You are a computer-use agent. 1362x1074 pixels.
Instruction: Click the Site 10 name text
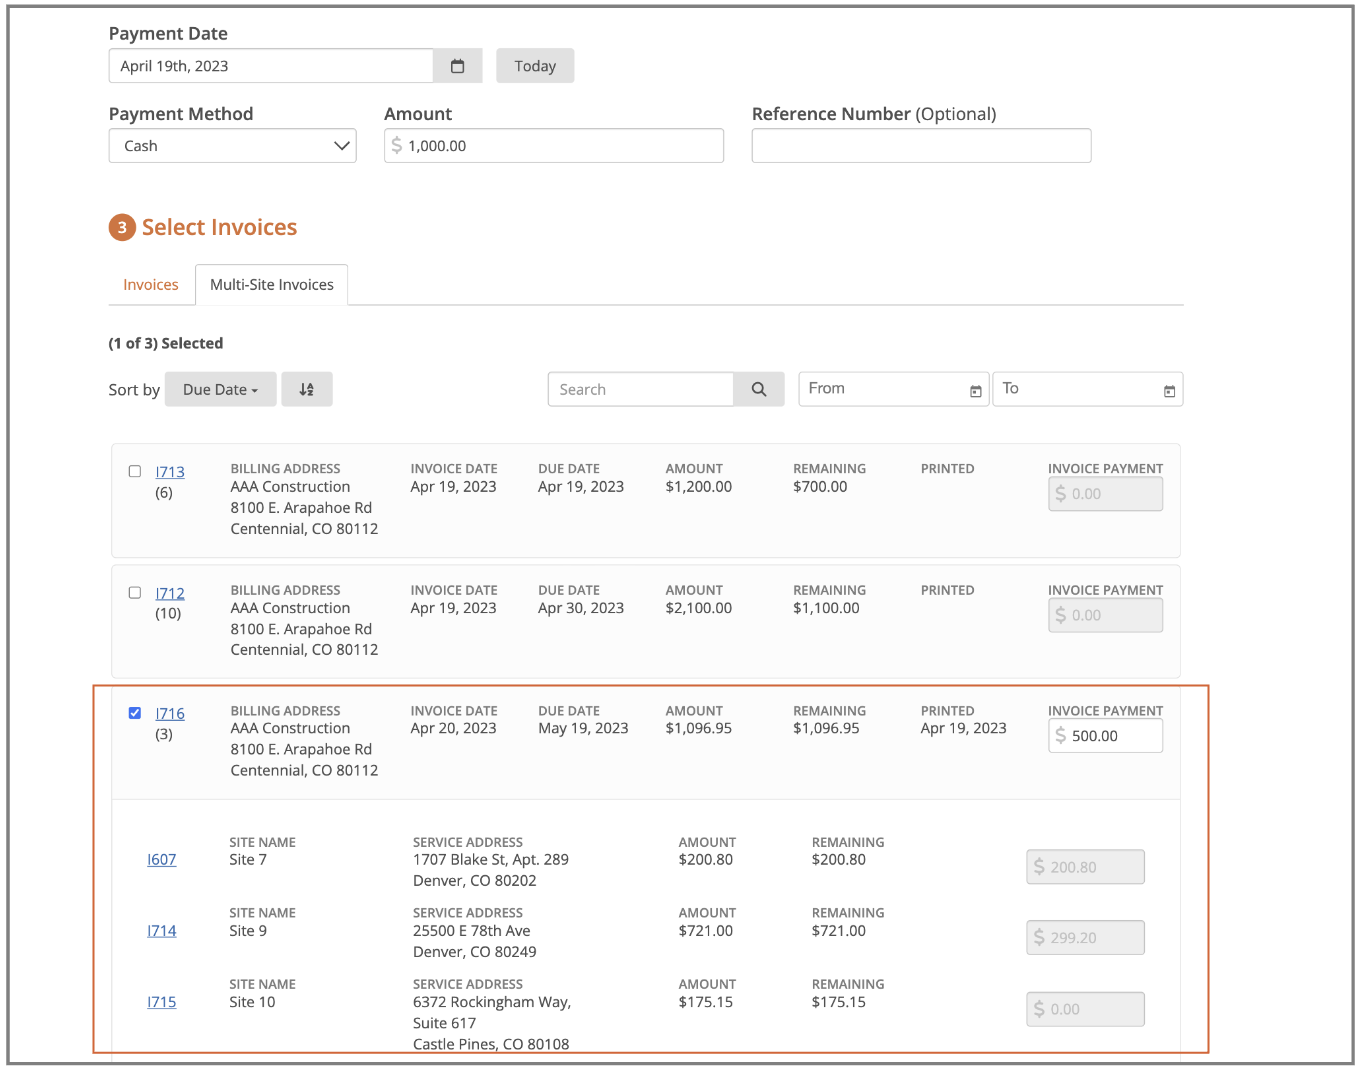pos(252,1002)
